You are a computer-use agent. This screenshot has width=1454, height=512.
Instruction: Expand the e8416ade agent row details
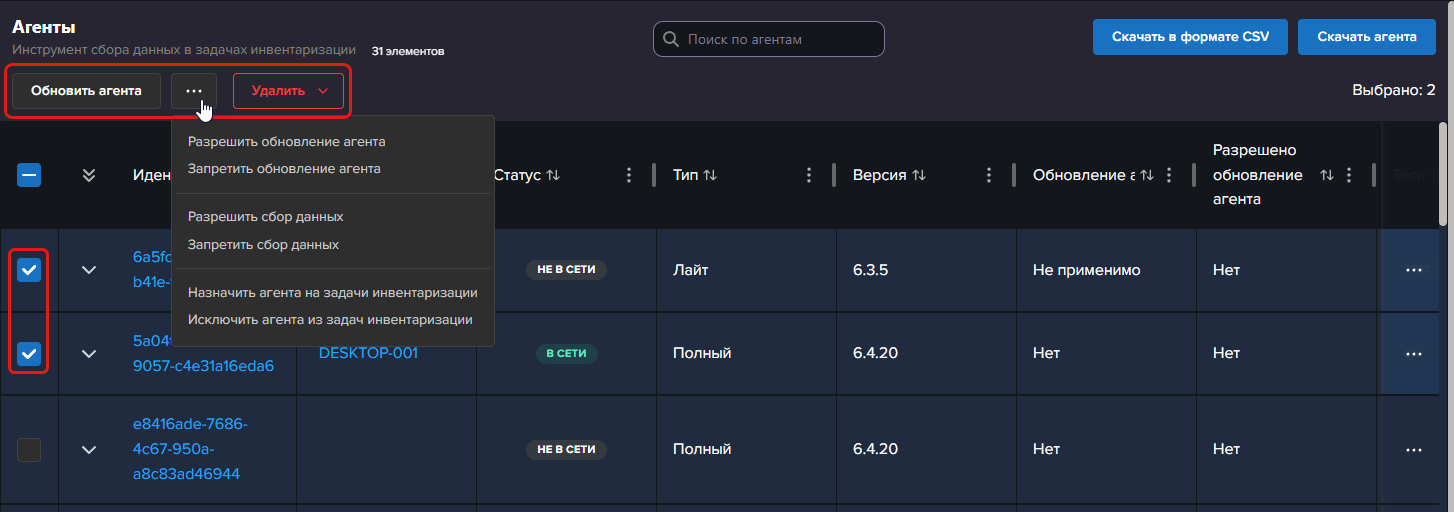coord(89,450)
